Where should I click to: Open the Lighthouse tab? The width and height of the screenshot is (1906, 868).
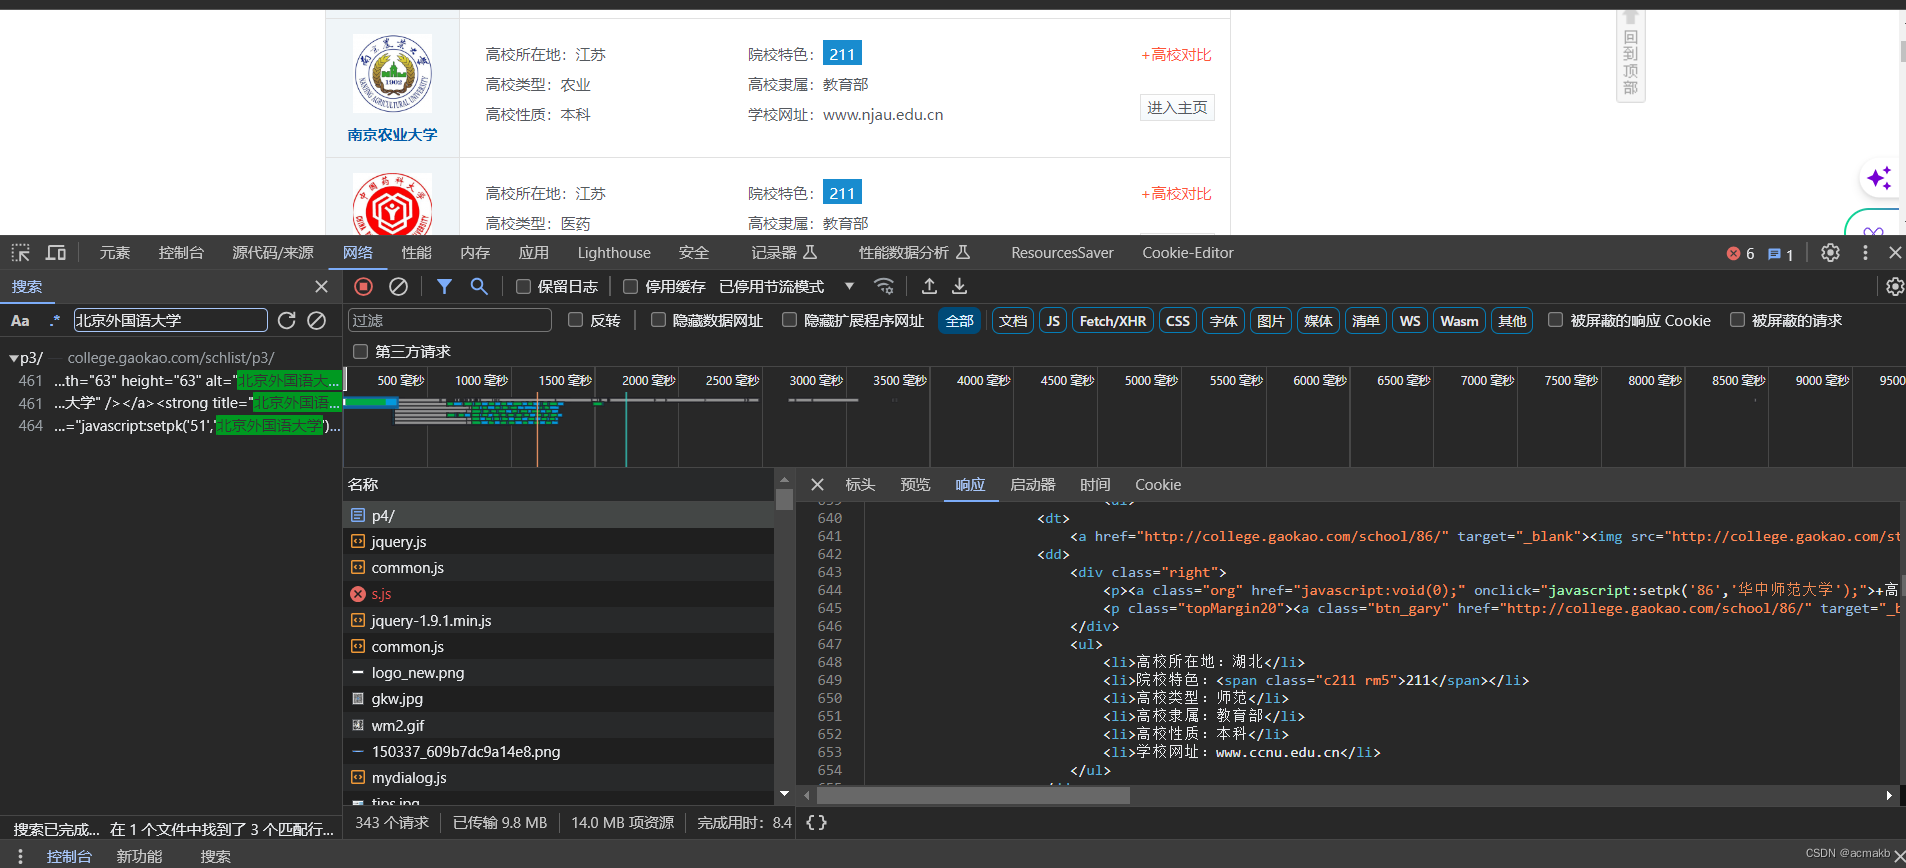[614, 253]
